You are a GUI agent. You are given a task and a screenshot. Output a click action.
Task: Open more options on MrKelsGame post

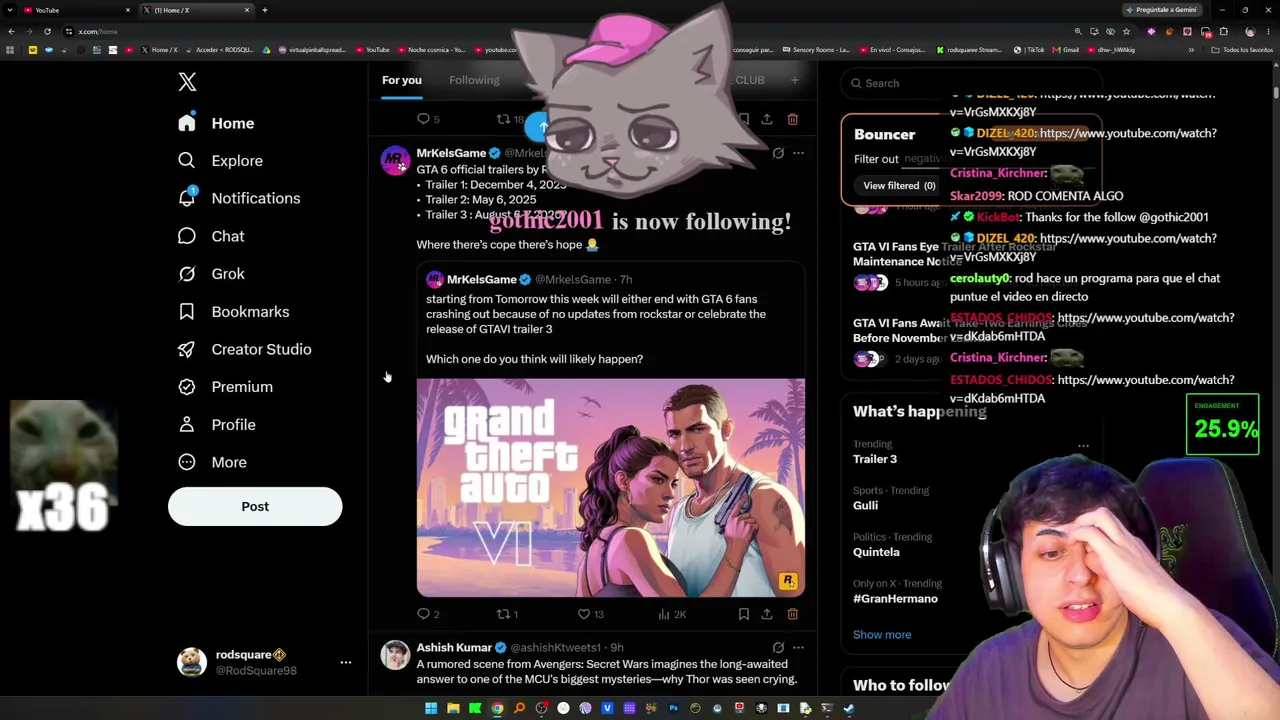tap(798, 153)
